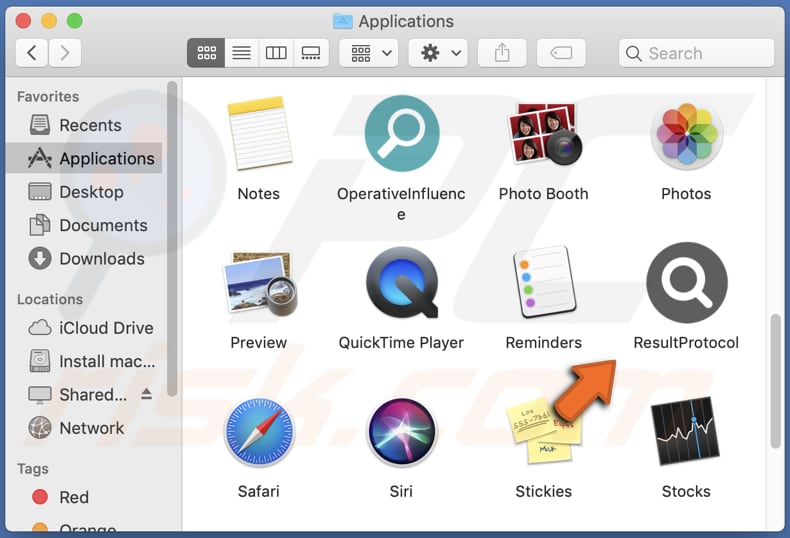Screen dimensions: 790x538
Task: Switch to column view
Action: [x=276, y=53]
